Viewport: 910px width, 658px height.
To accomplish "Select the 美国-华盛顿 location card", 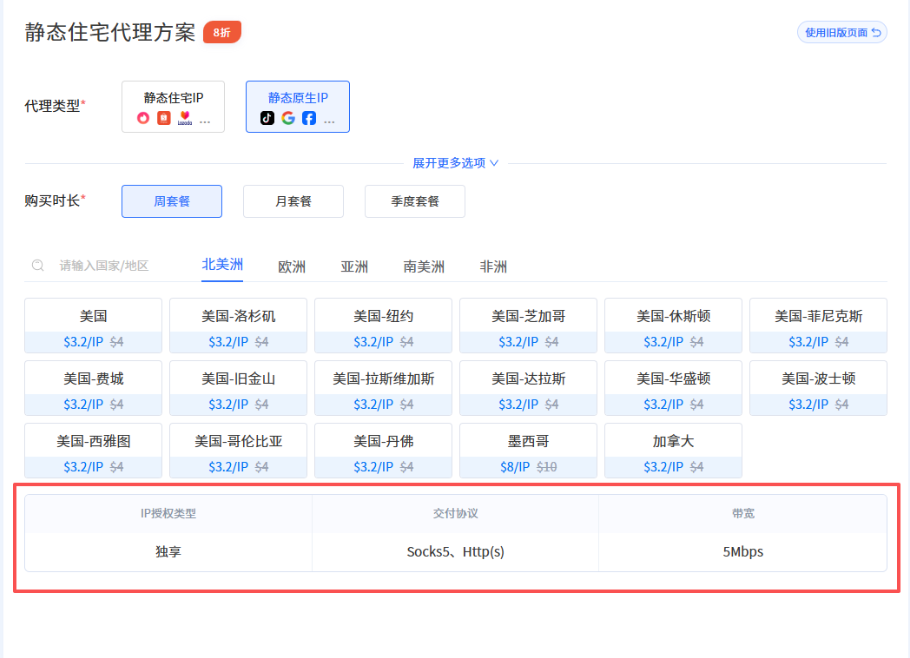I will pyautogui.click(x=673, y=388).
